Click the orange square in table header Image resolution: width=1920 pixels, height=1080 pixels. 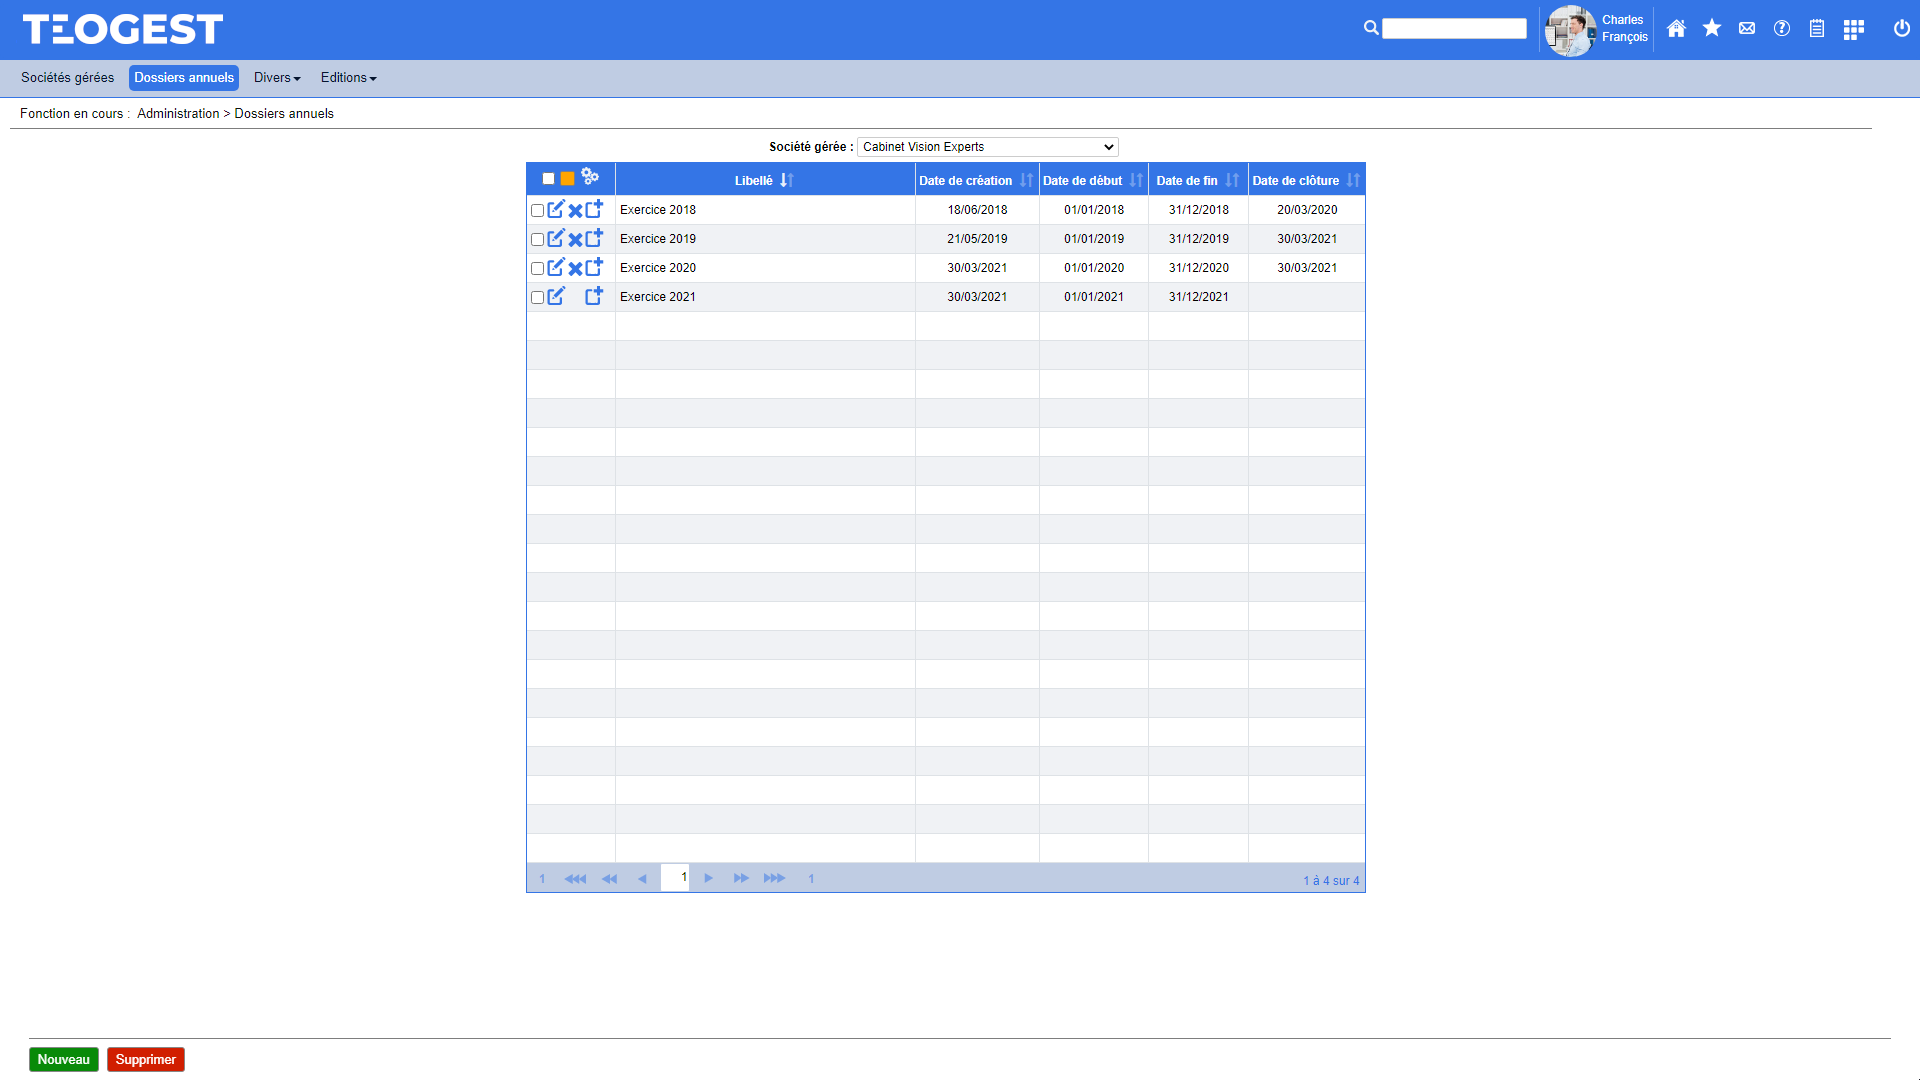click(x=567, y=179)
